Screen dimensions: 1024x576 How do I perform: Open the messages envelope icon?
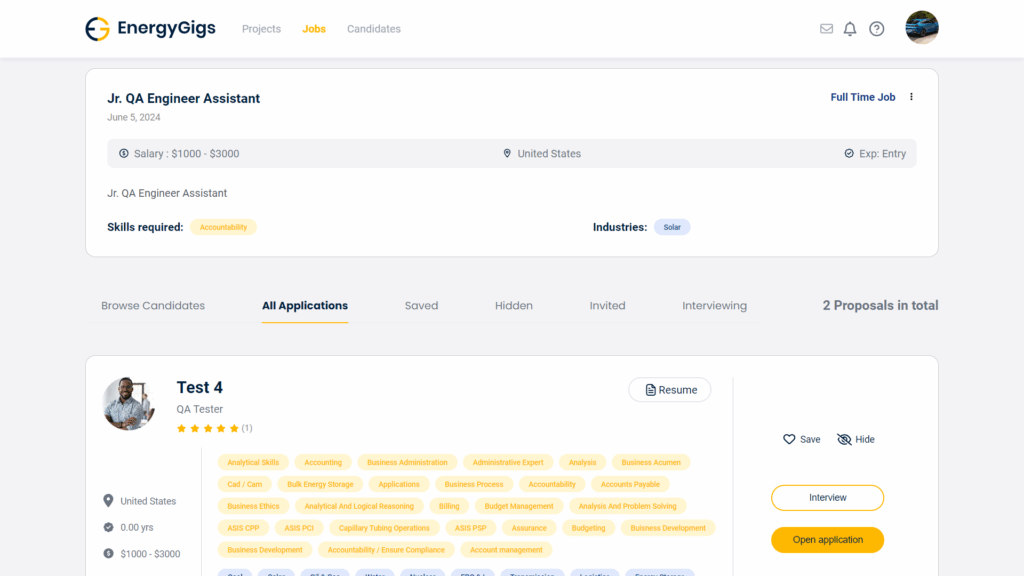826,29
